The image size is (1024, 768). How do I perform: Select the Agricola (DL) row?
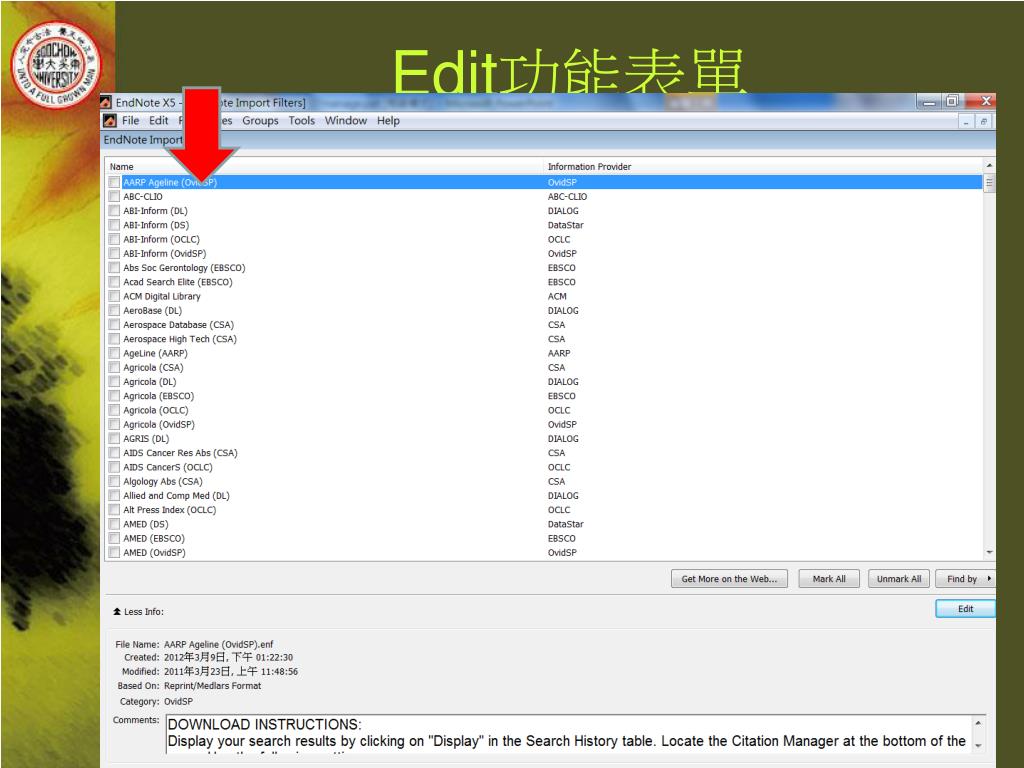pos(545,382)
